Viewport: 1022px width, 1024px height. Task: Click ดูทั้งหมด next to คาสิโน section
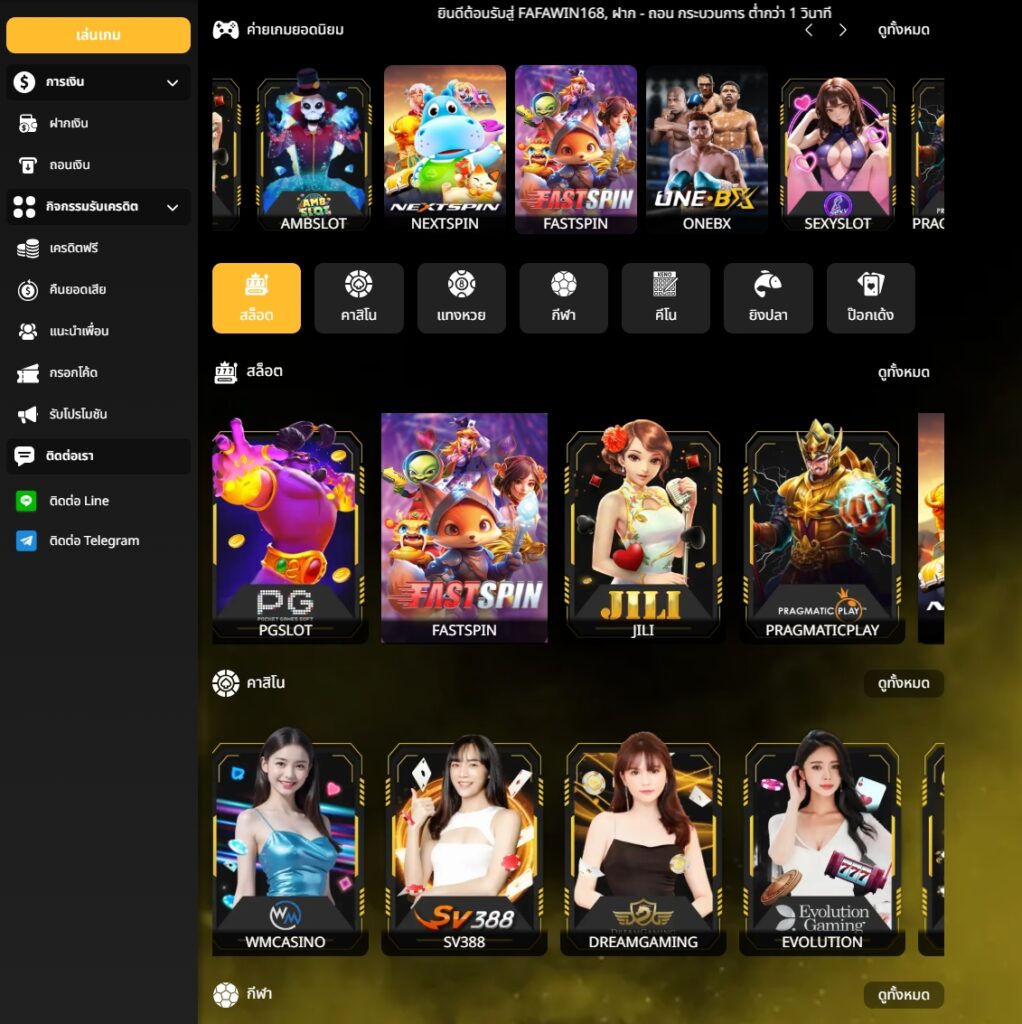pos(903,684)
